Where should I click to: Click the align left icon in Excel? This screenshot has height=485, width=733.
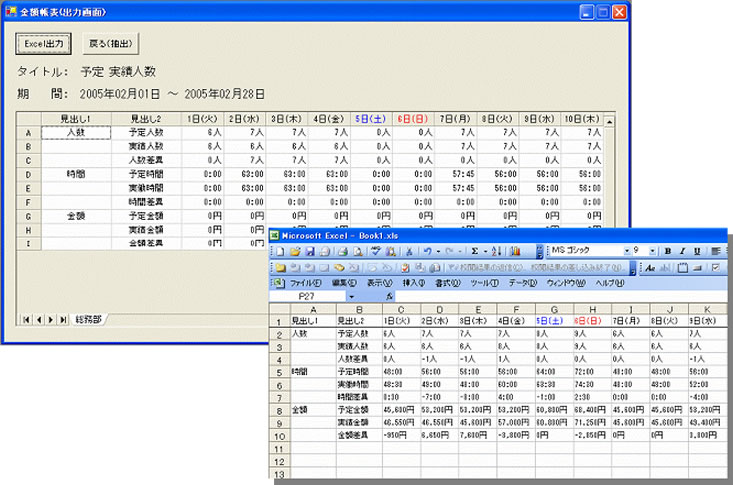[x=715, y=251]
